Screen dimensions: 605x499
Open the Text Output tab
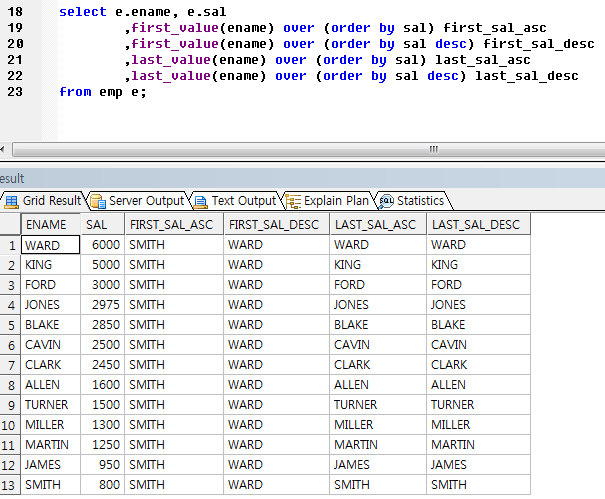243,201
